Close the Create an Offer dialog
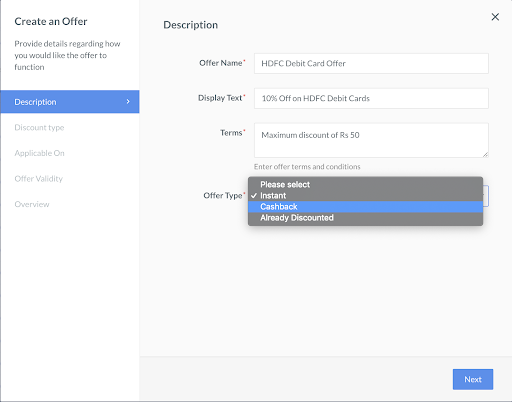Screen dimensions: 512x402 point(495,17)
